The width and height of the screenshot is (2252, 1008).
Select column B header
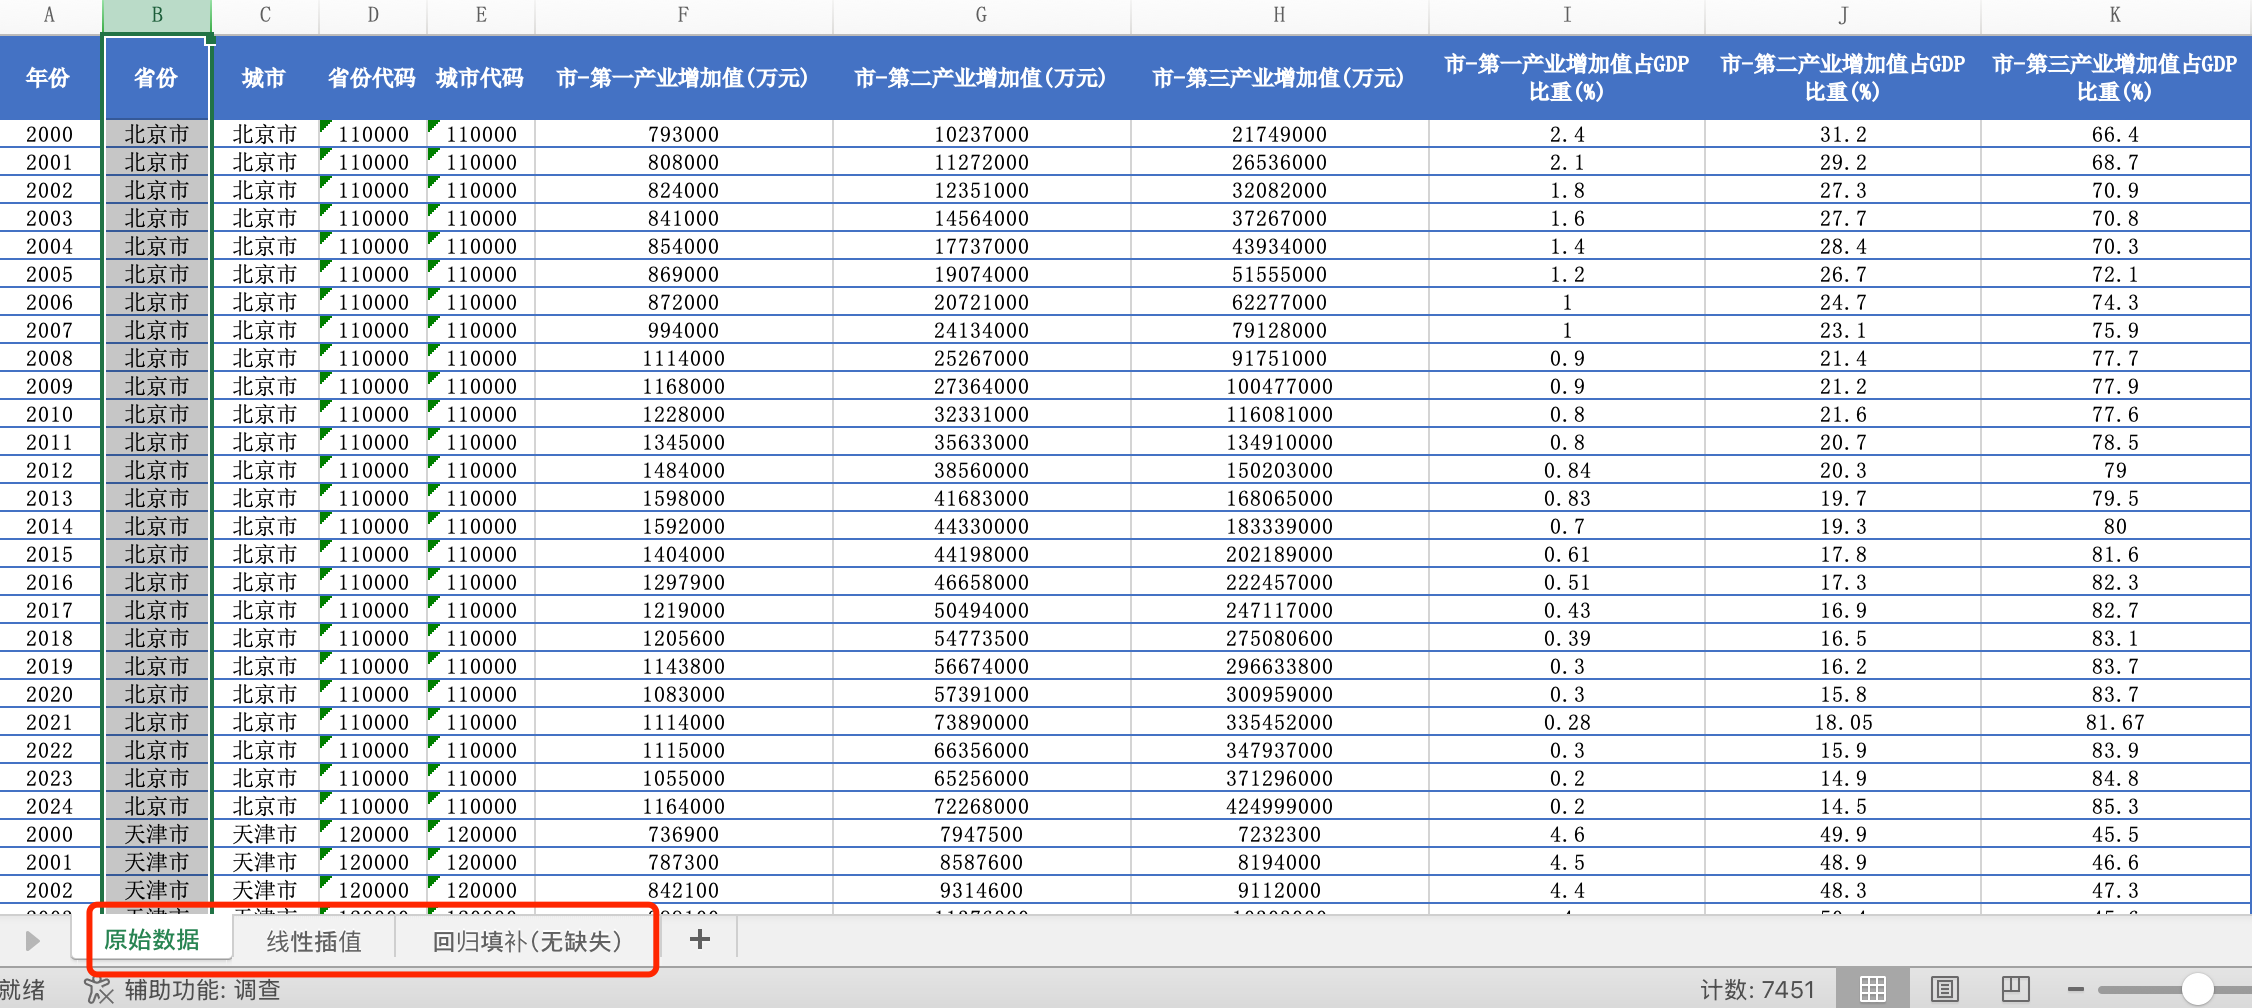[157, 15]
